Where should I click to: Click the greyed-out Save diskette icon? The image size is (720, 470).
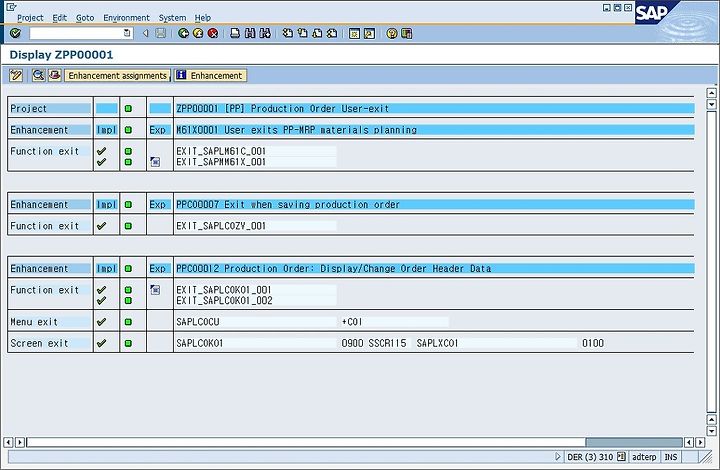[160, 33]
